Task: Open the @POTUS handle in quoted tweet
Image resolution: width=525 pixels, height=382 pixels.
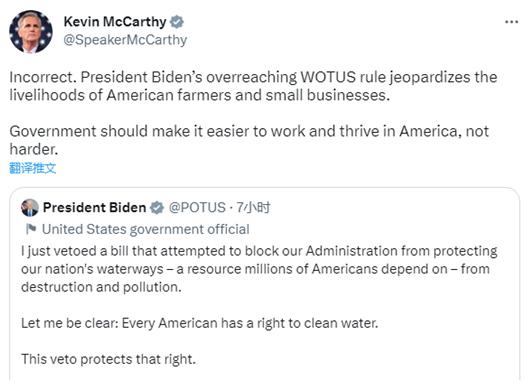Action: (x=197, y=208)
